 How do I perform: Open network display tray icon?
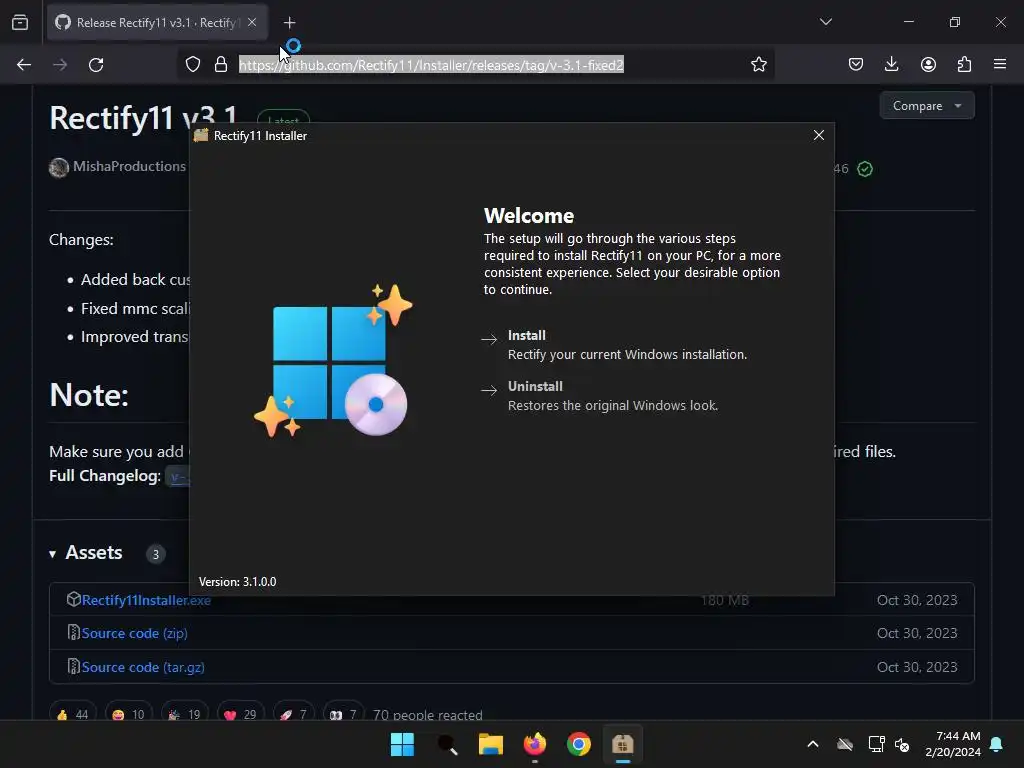[876, 744]
